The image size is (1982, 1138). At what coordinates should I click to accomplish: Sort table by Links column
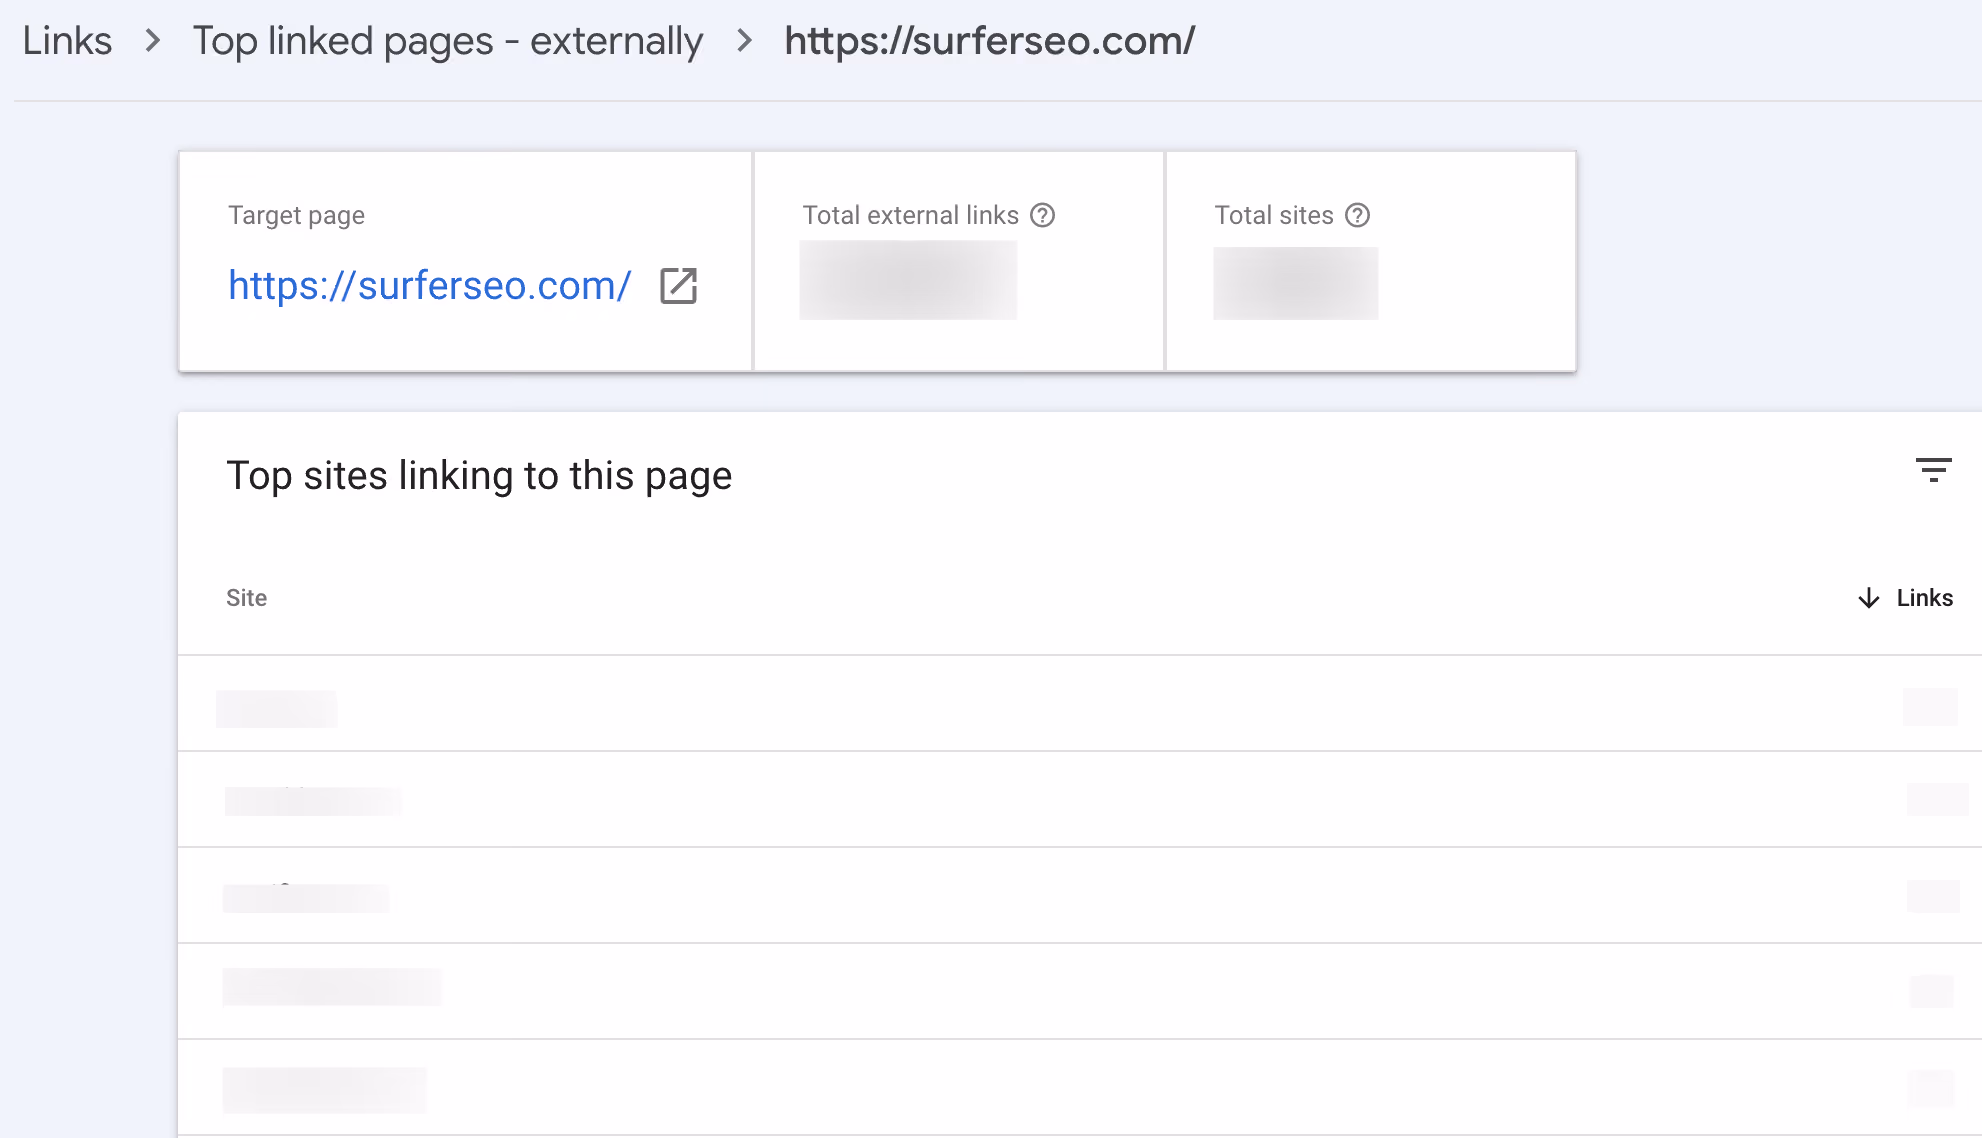(1924, 598)
